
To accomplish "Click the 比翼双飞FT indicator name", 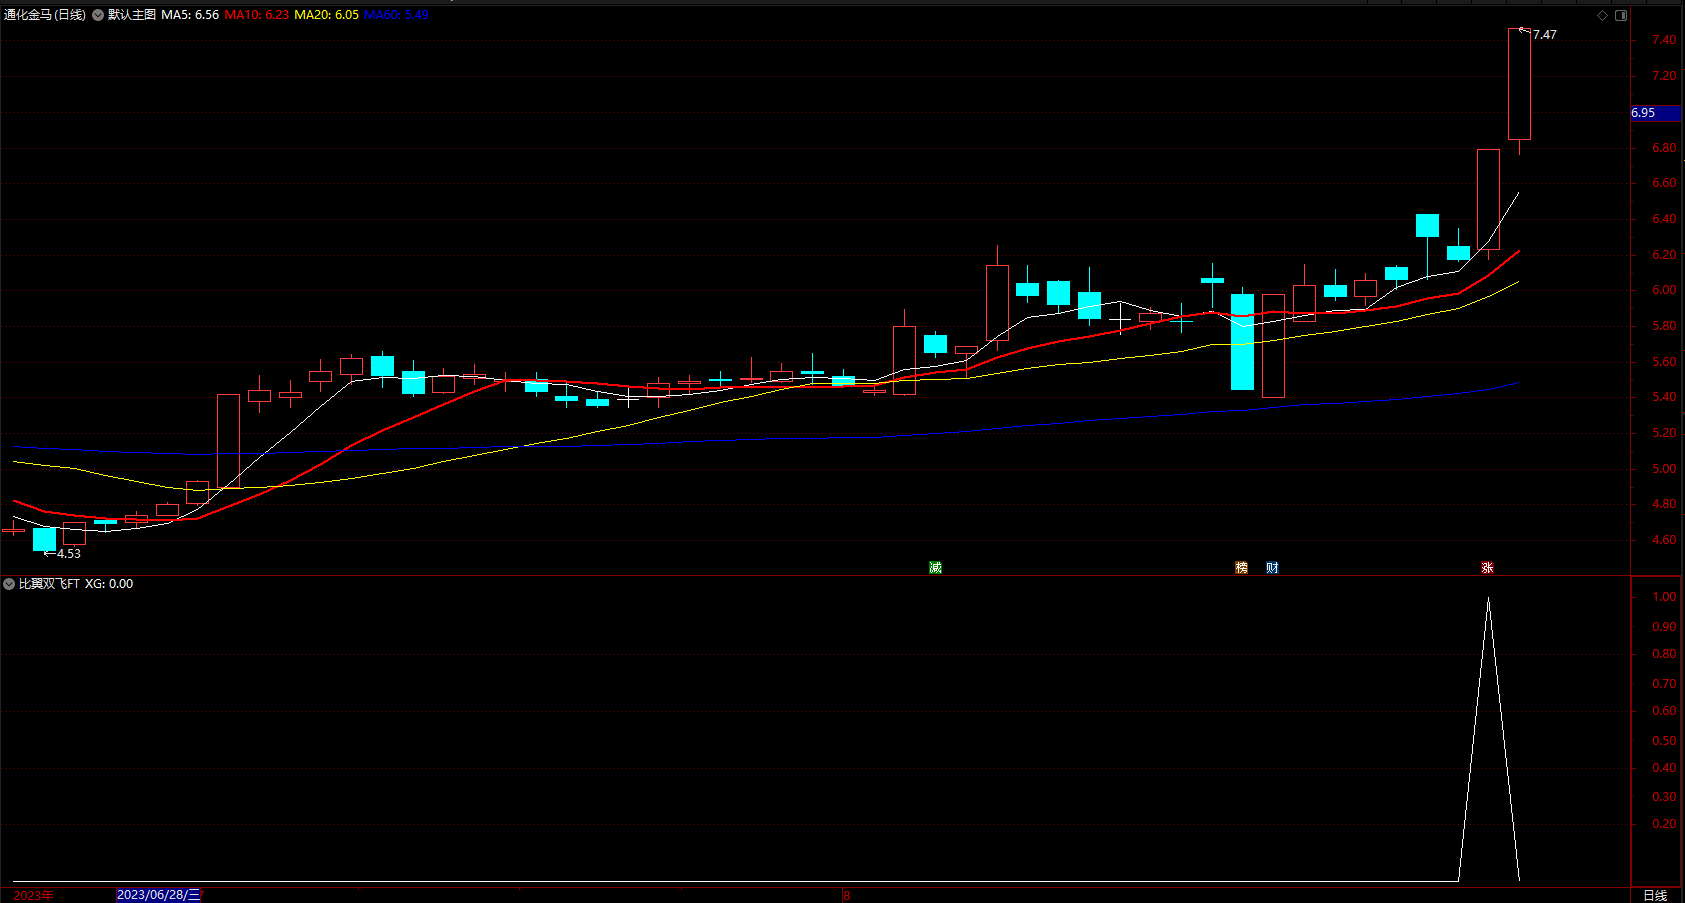I will pos(49,584).
